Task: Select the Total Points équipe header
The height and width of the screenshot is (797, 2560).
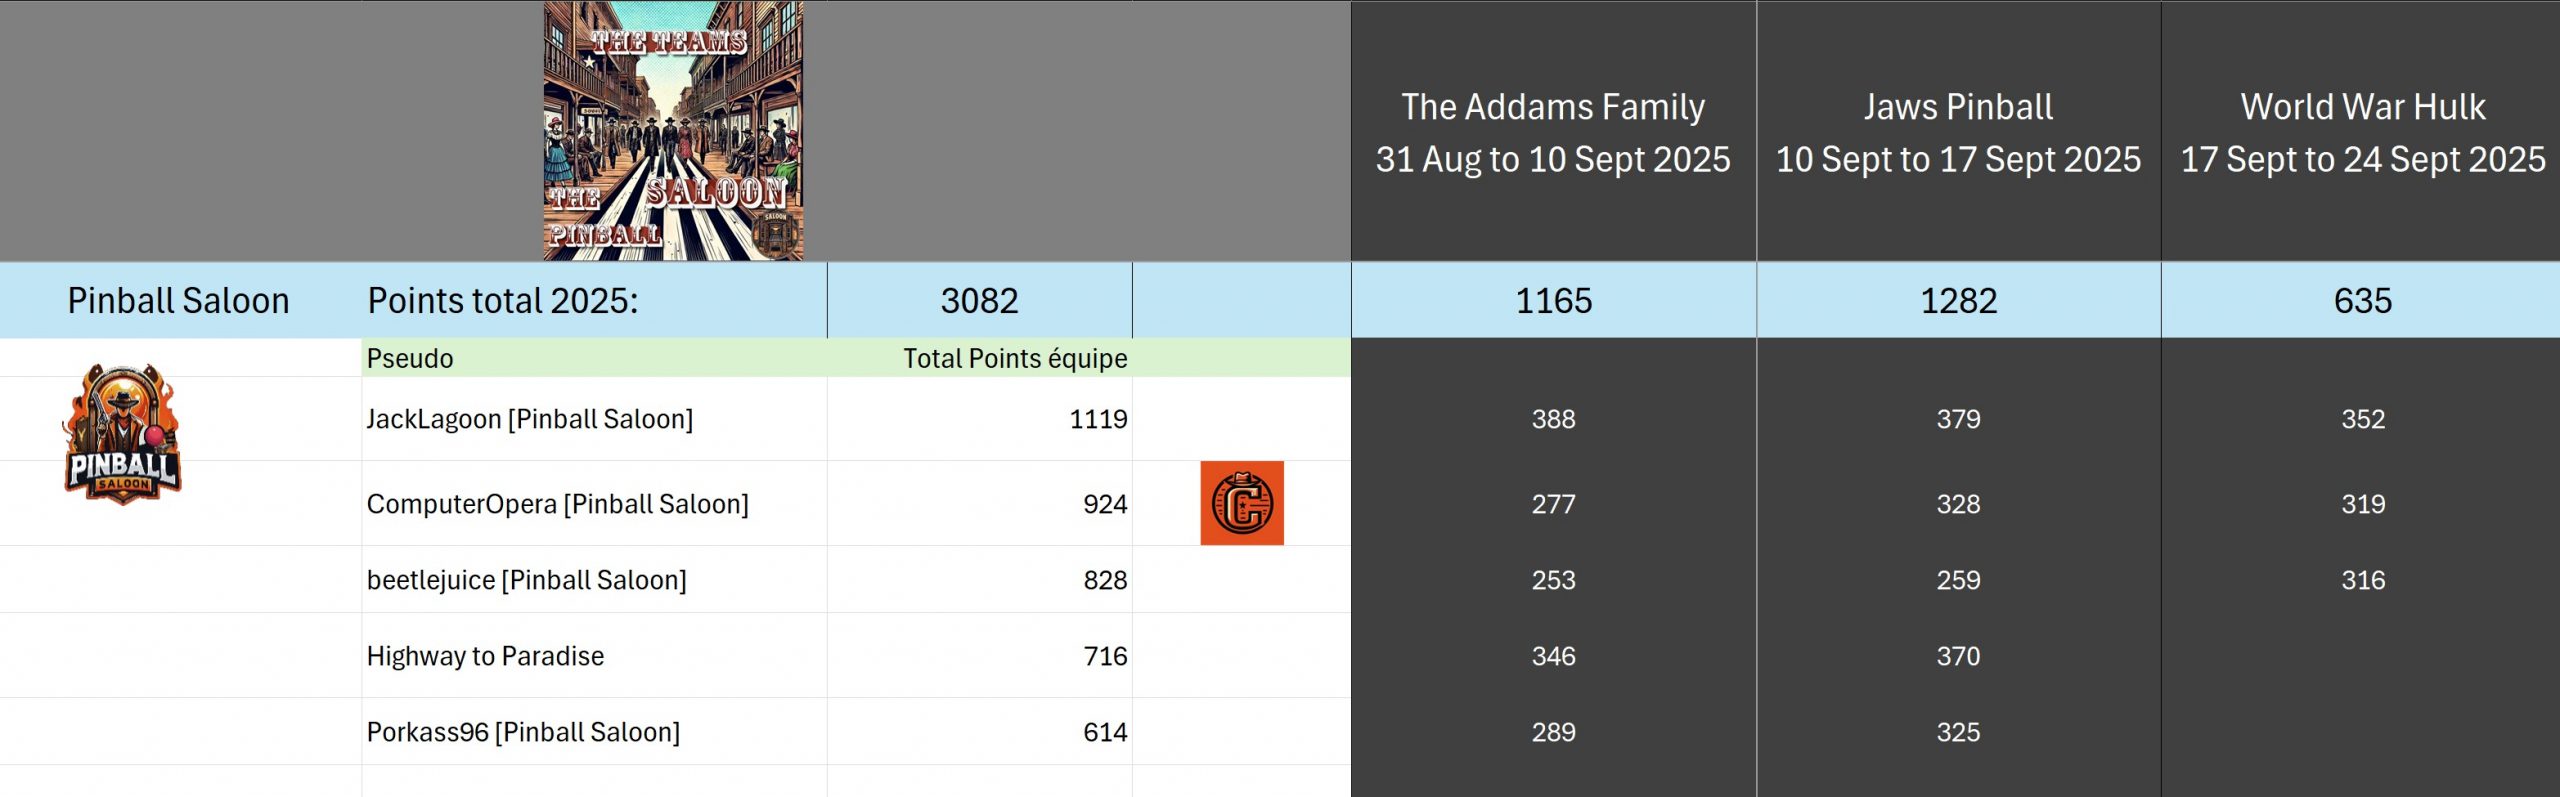Action: pos(1014,358)
